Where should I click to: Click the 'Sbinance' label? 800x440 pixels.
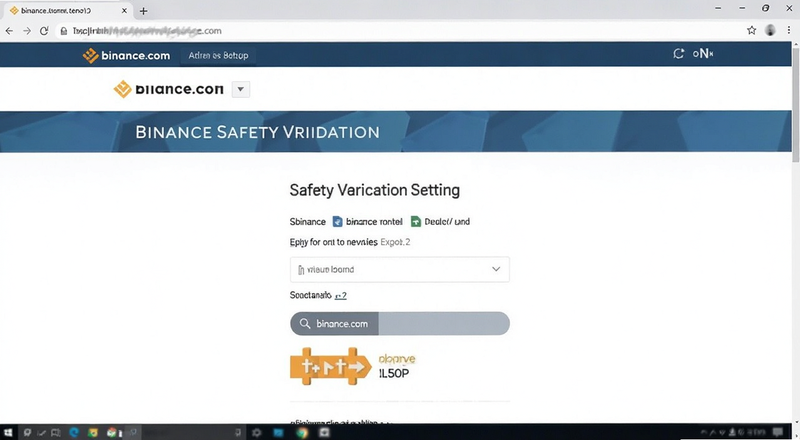(308, 222)
